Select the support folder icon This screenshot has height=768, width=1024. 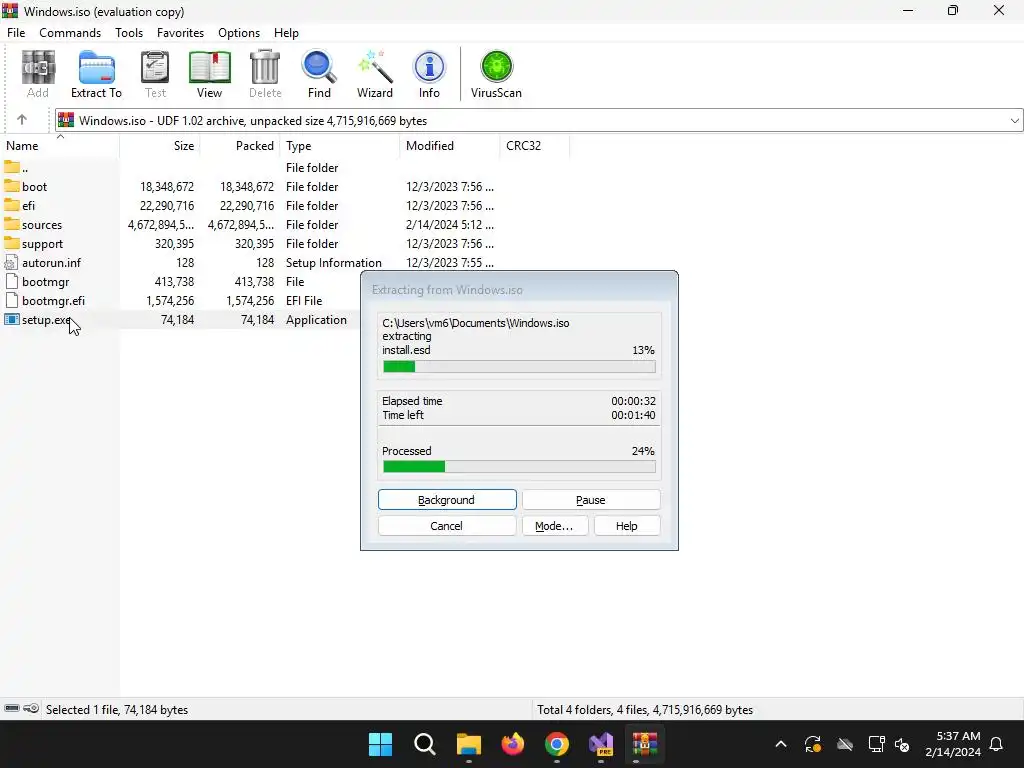click(x=12, y=243)
